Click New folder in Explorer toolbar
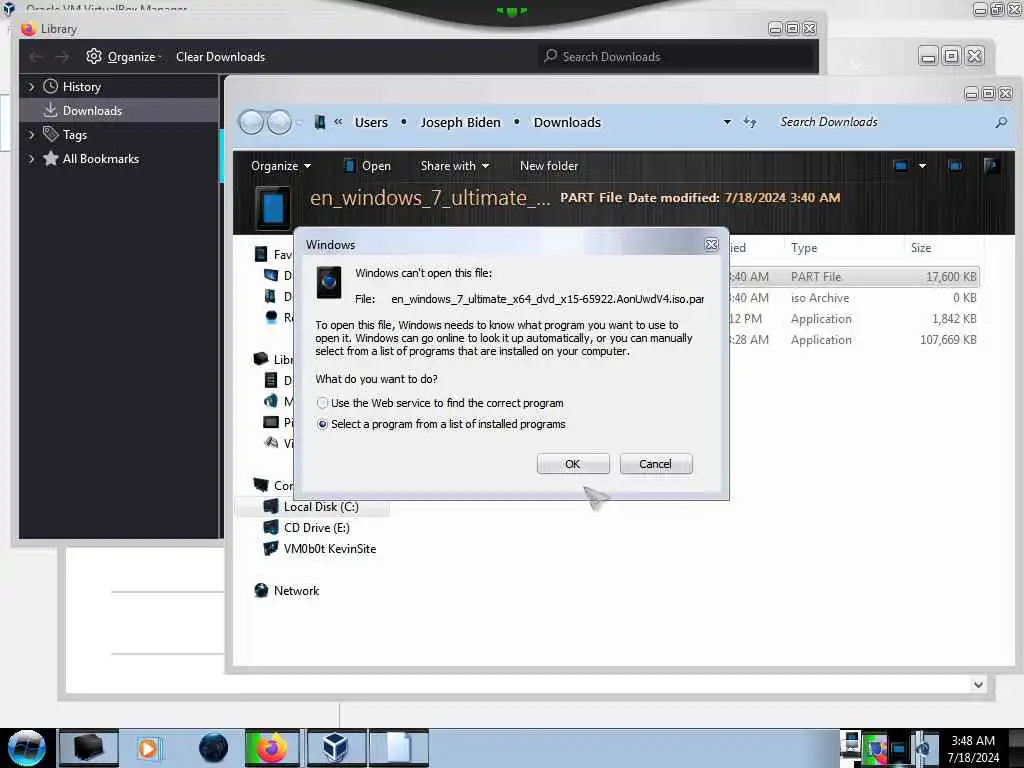Image resolution: width=1024 pixels, height=768 pixels. tap(549, 166)
